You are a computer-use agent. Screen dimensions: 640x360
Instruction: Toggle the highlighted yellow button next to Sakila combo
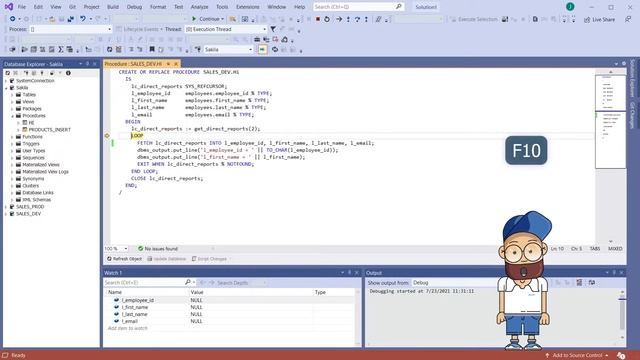point(262,49)
